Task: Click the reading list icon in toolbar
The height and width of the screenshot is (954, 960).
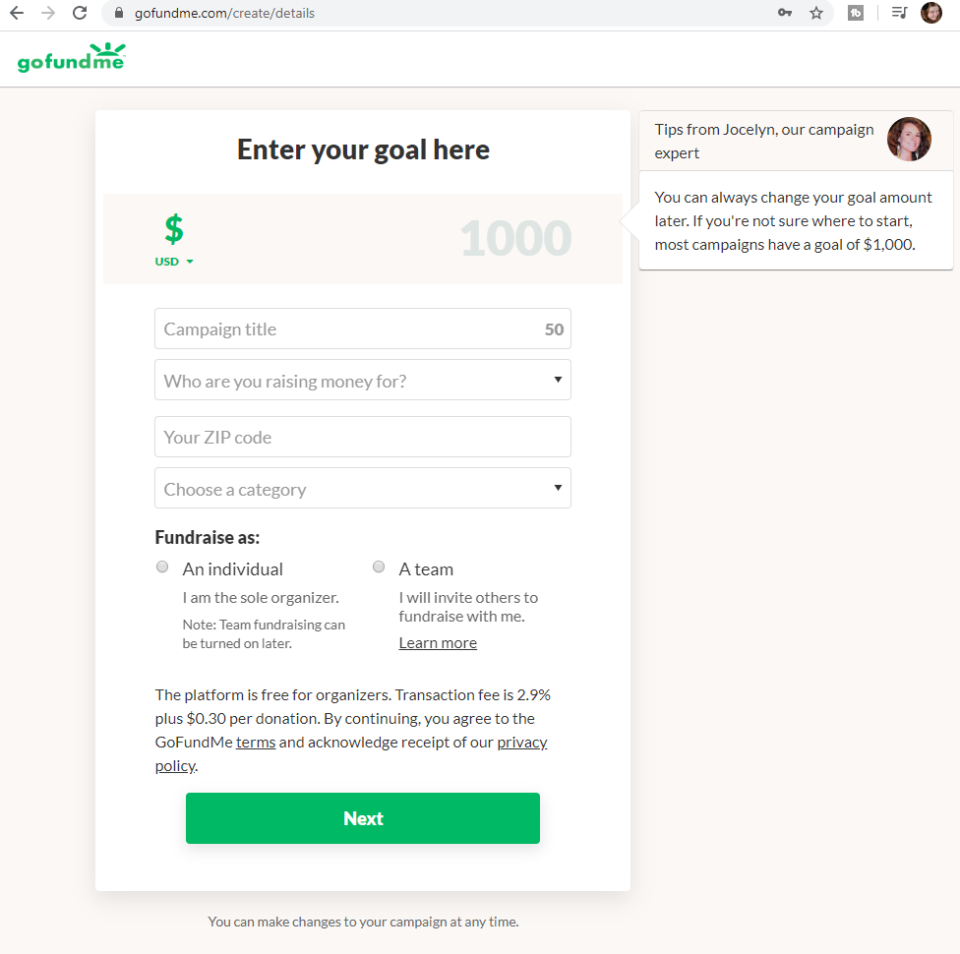Action: tap(898, 13)
